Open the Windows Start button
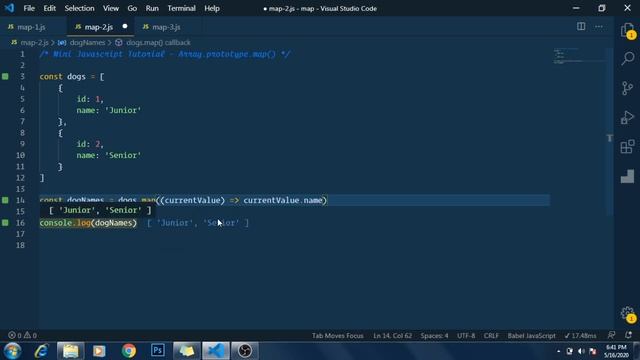The height and width of the screenshot is (360, 640). point(12,351)
